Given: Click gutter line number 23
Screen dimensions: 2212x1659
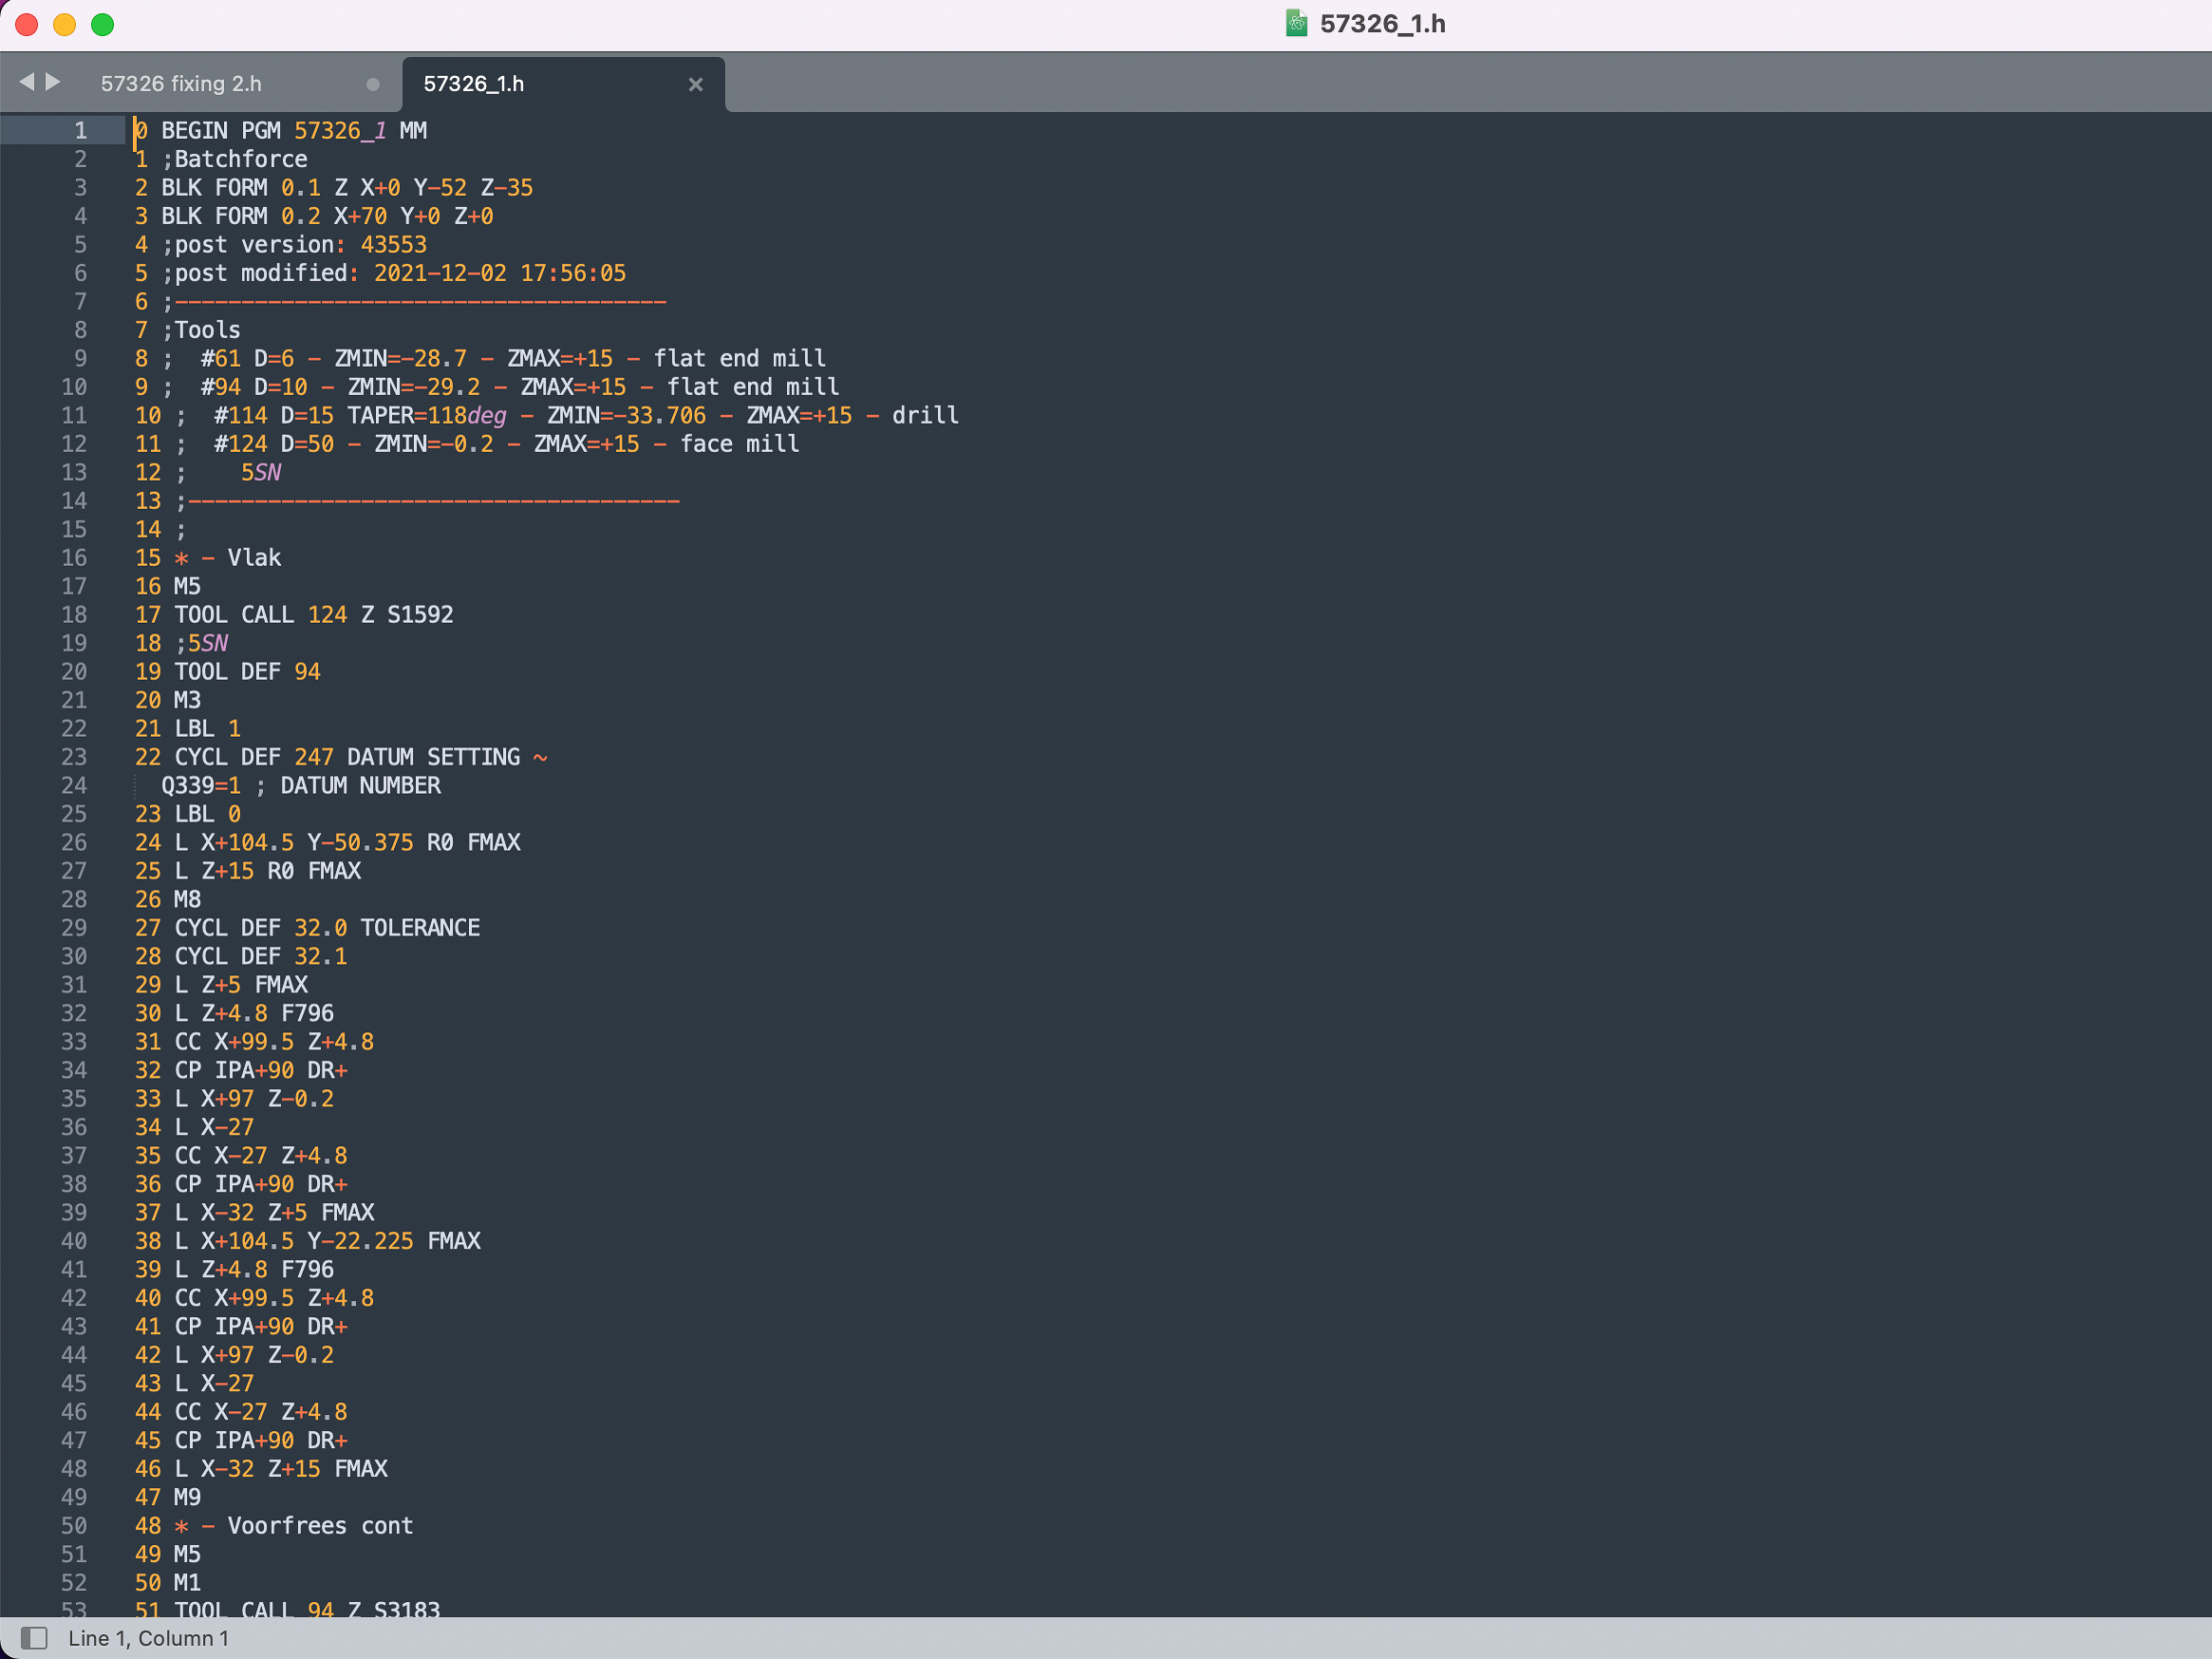Looking at the screenshot, I should click(x=74, y=757).
